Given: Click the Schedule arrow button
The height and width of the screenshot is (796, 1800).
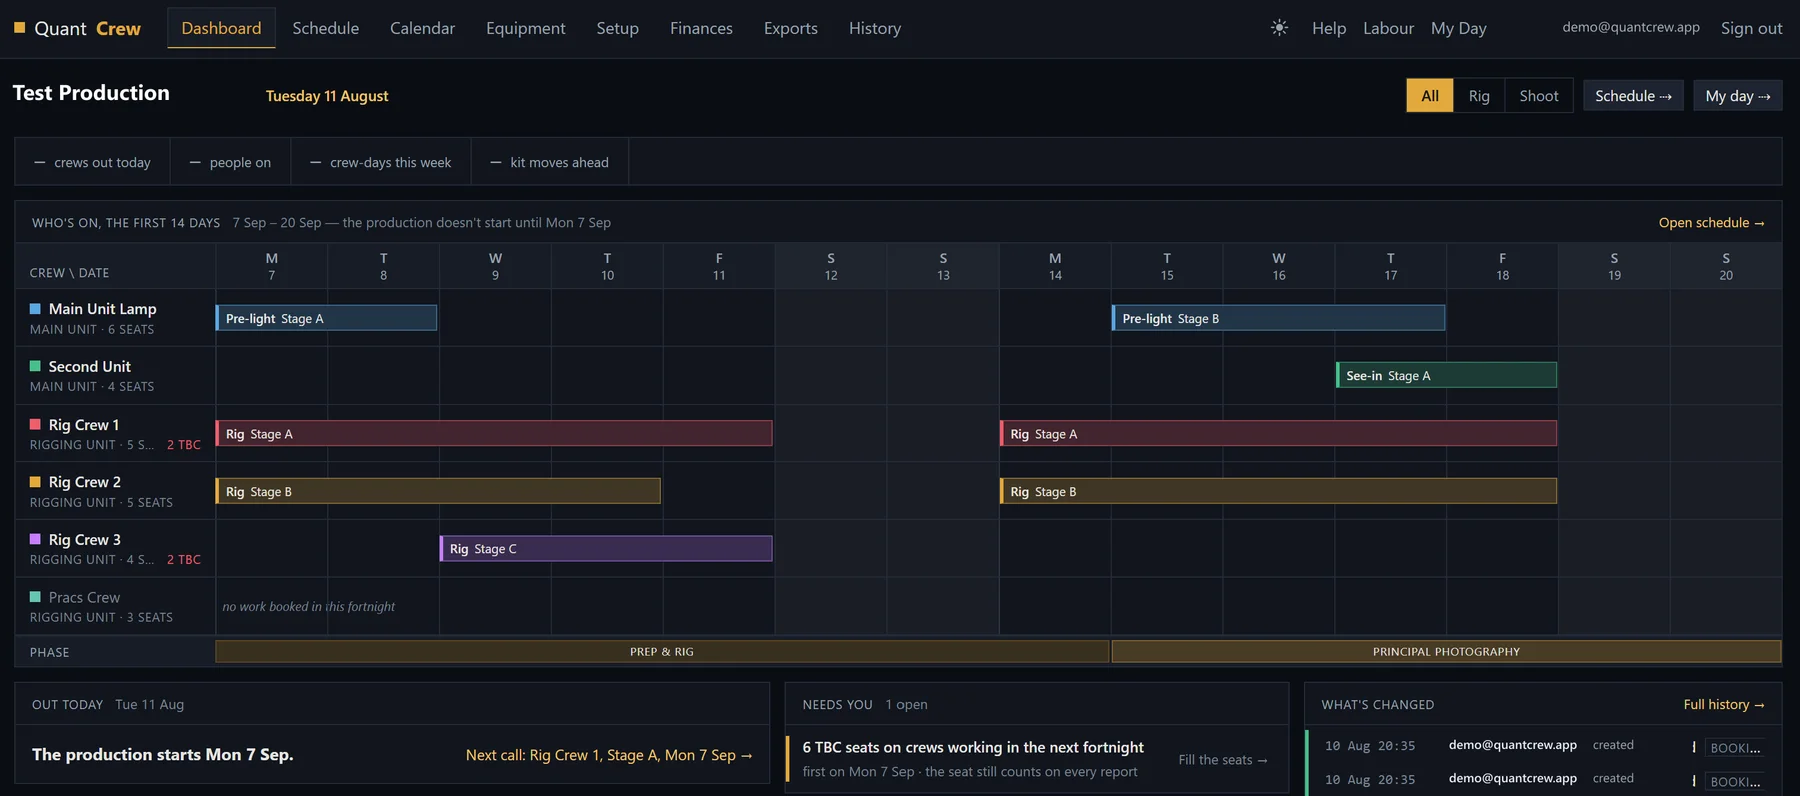Looking at the screenshot, I should coord(1633,96).
